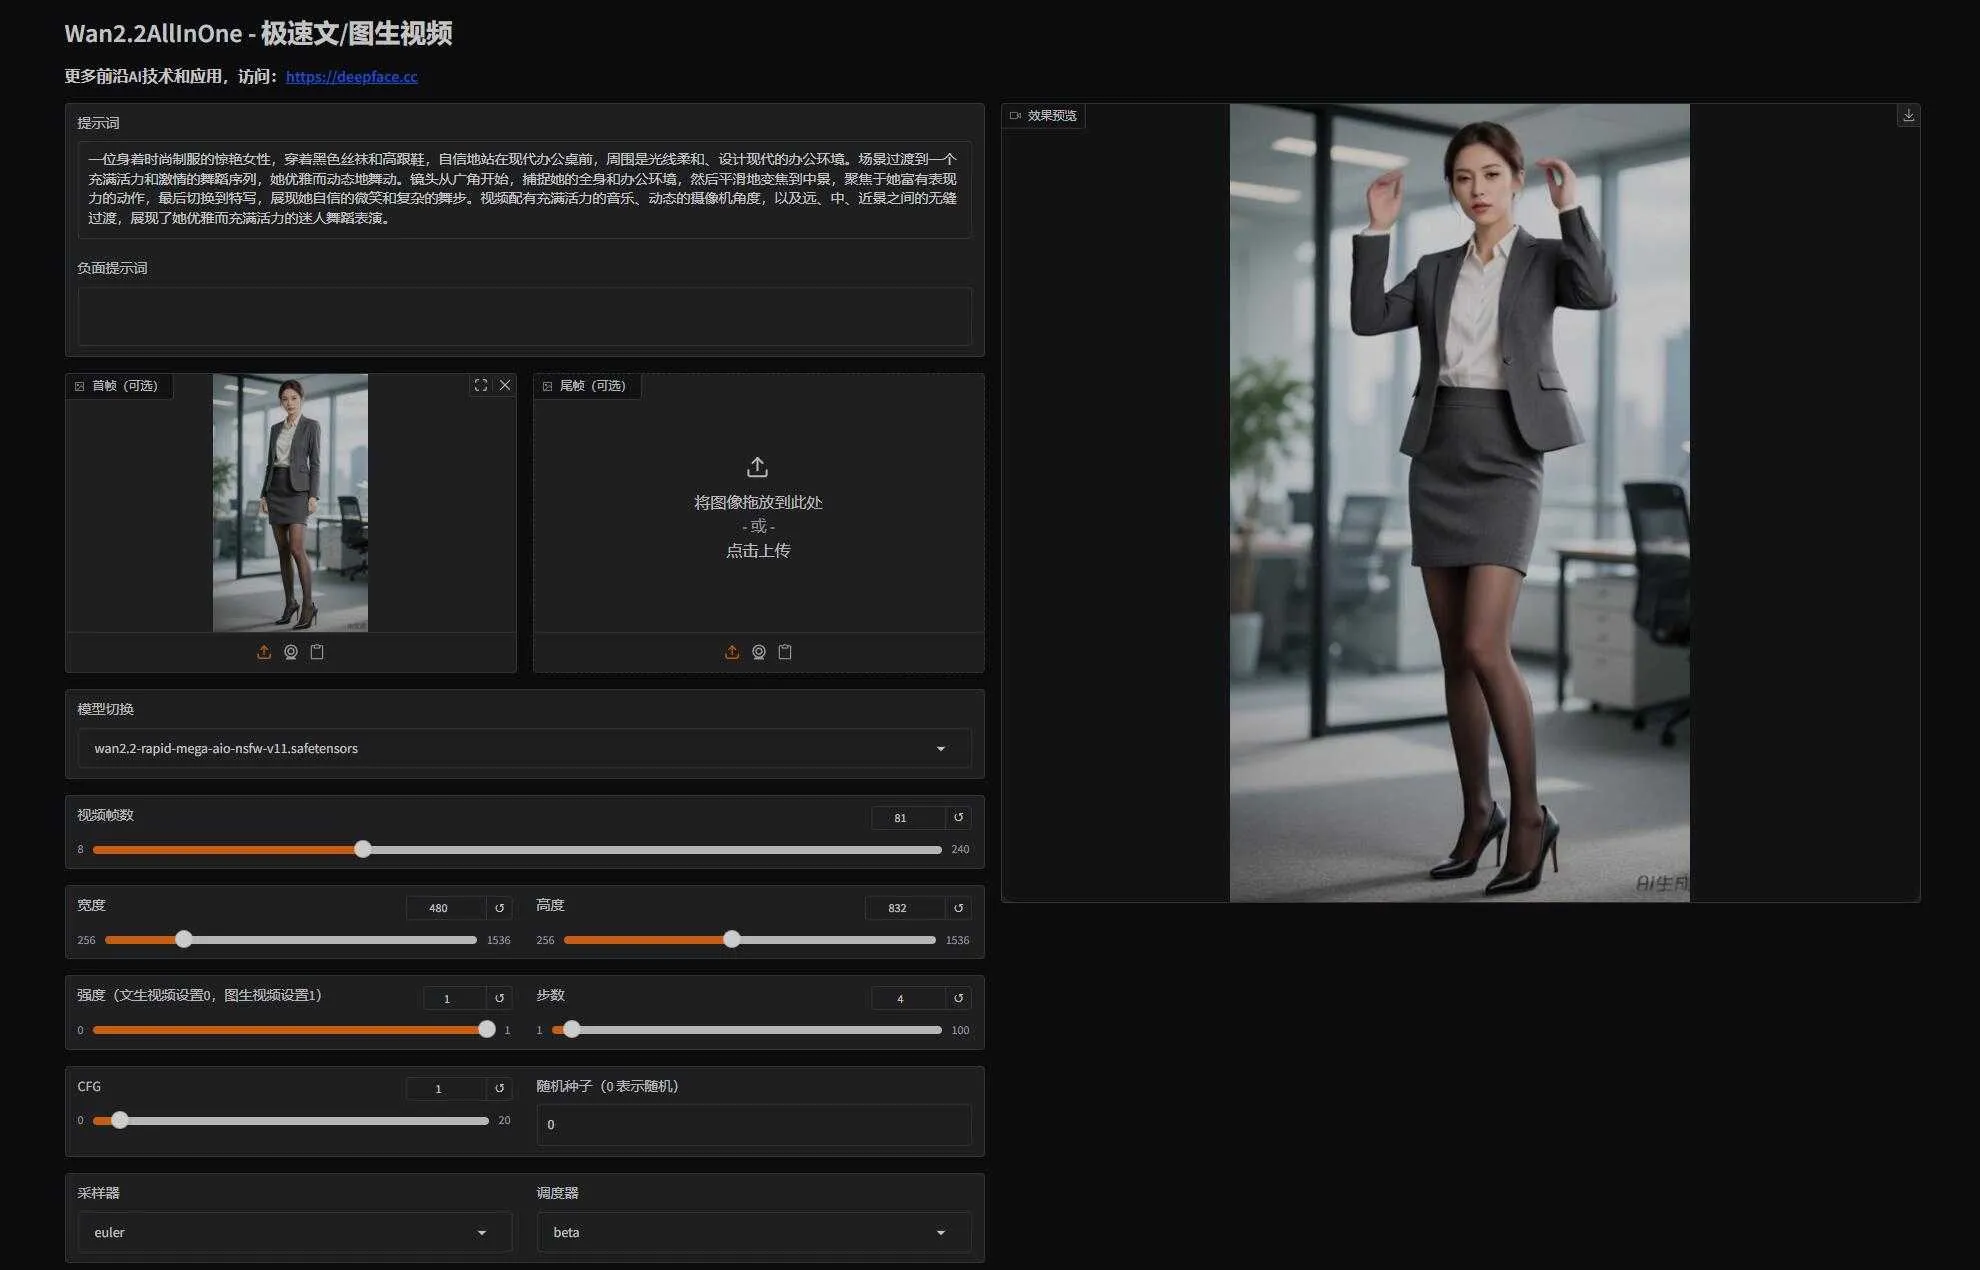
Task: Open the 调度器 scheduler dropdown showing beta
Action: tap(751, 1232)
